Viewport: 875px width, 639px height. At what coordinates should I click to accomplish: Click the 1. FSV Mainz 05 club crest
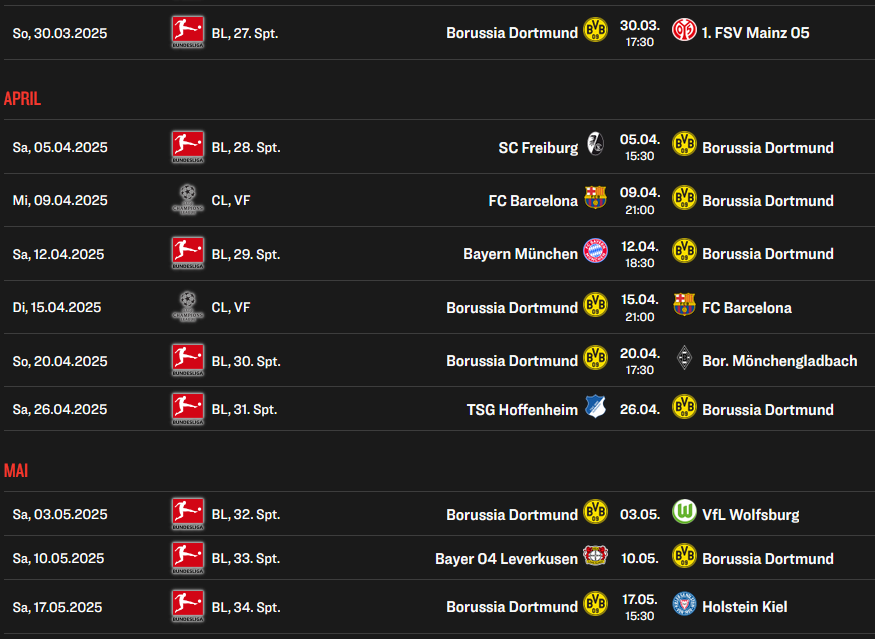click(684, 30)
